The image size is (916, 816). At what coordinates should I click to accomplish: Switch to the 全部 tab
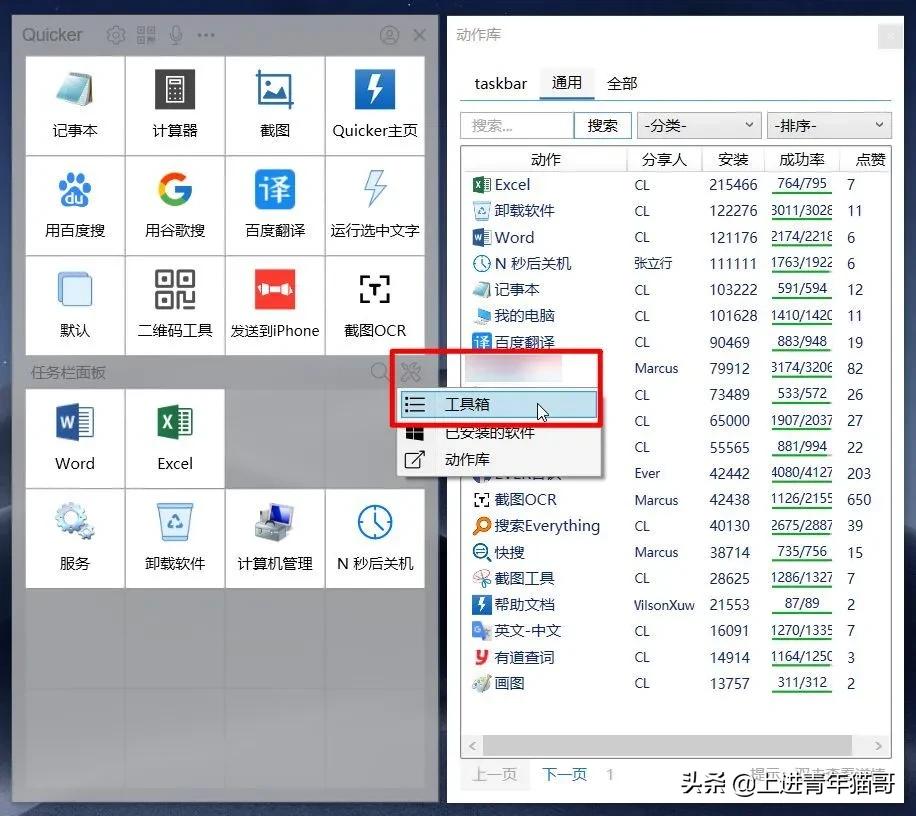tap(622, 84)
